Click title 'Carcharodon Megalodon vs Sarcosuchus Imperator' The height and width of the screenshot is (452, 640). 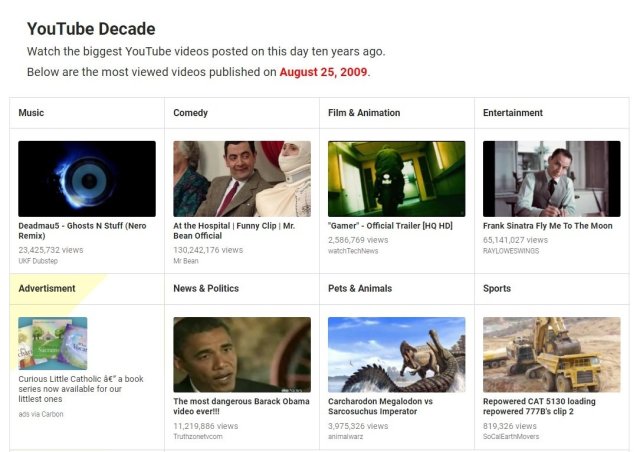(380, 406)
